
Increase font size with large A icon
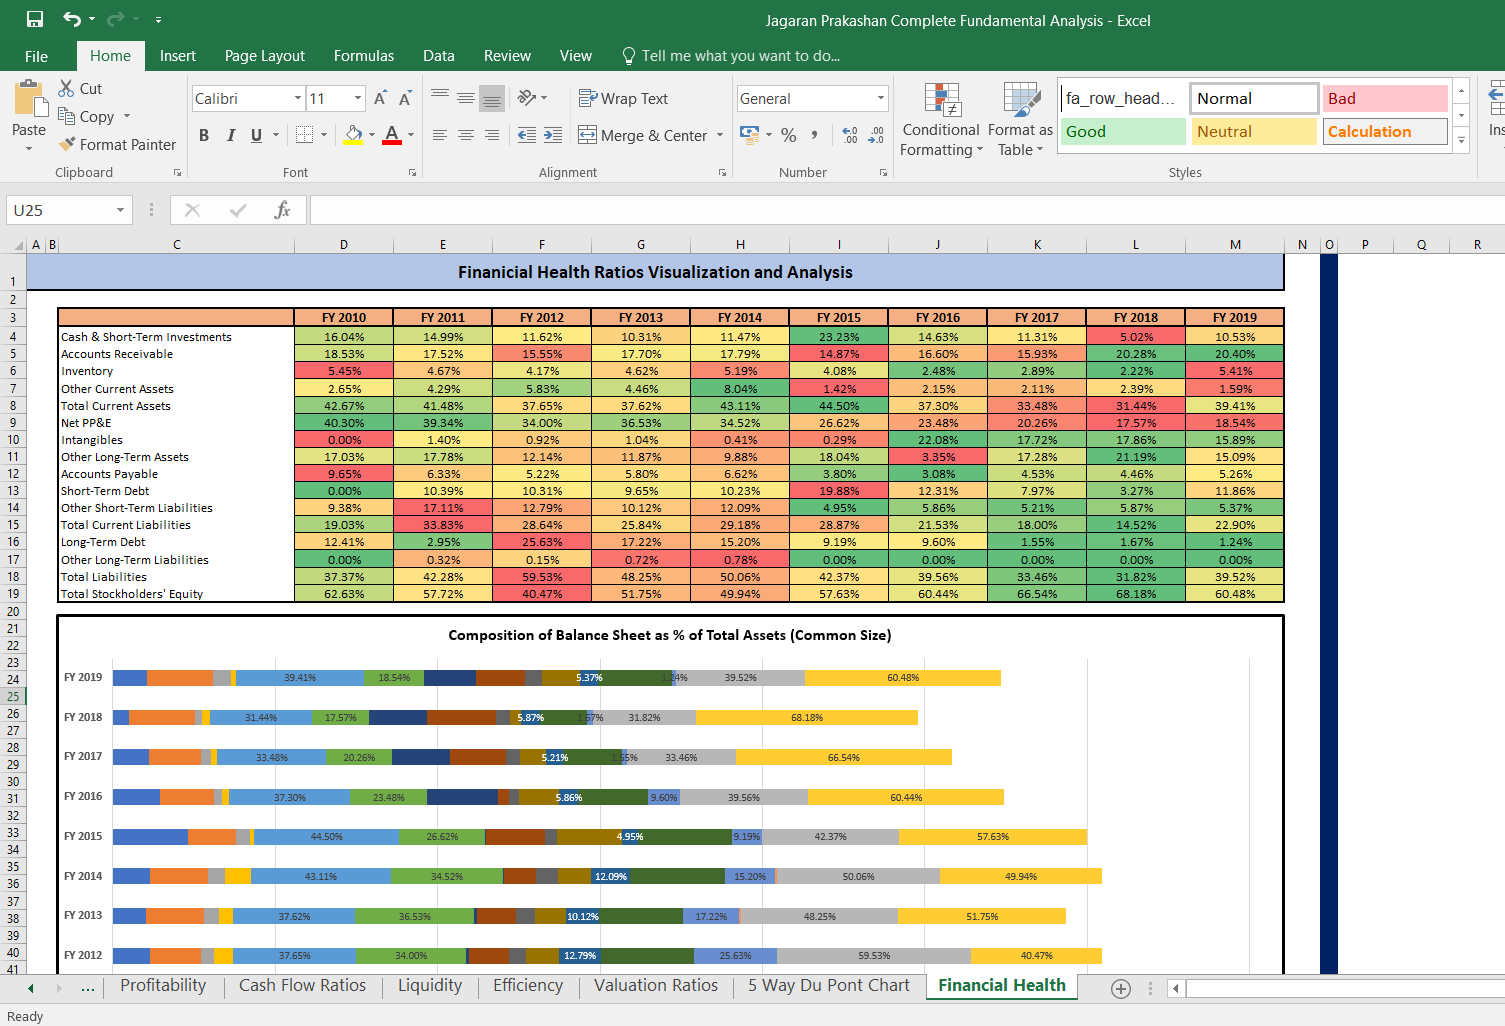pyautogui.click(x=380, y=98)
